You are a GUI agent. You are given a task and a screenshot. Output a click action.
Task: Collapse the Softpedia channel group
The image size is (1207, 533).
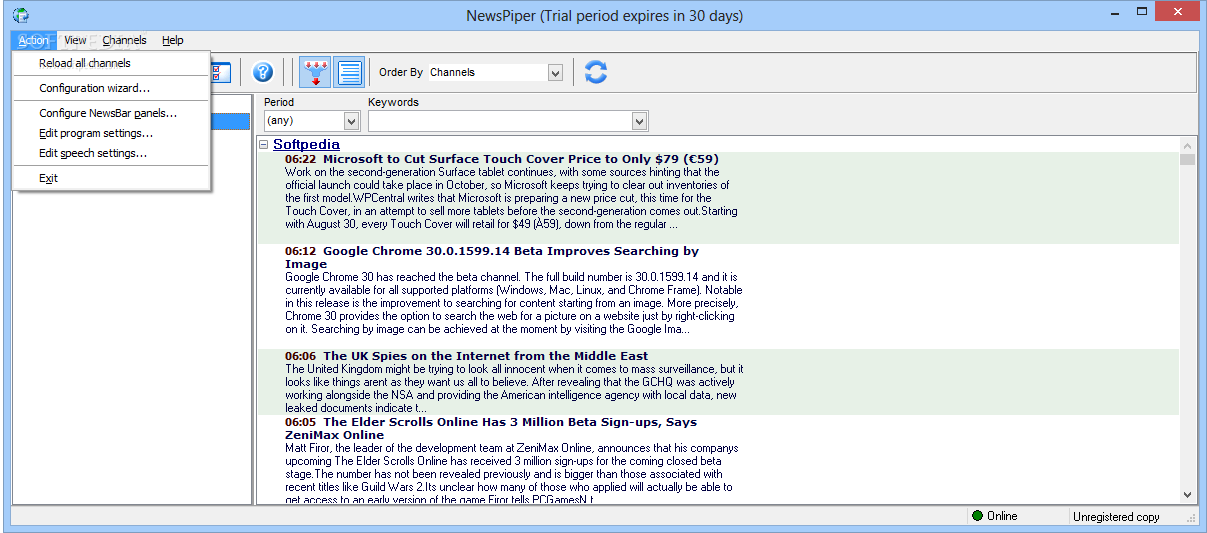coord(264,145)
